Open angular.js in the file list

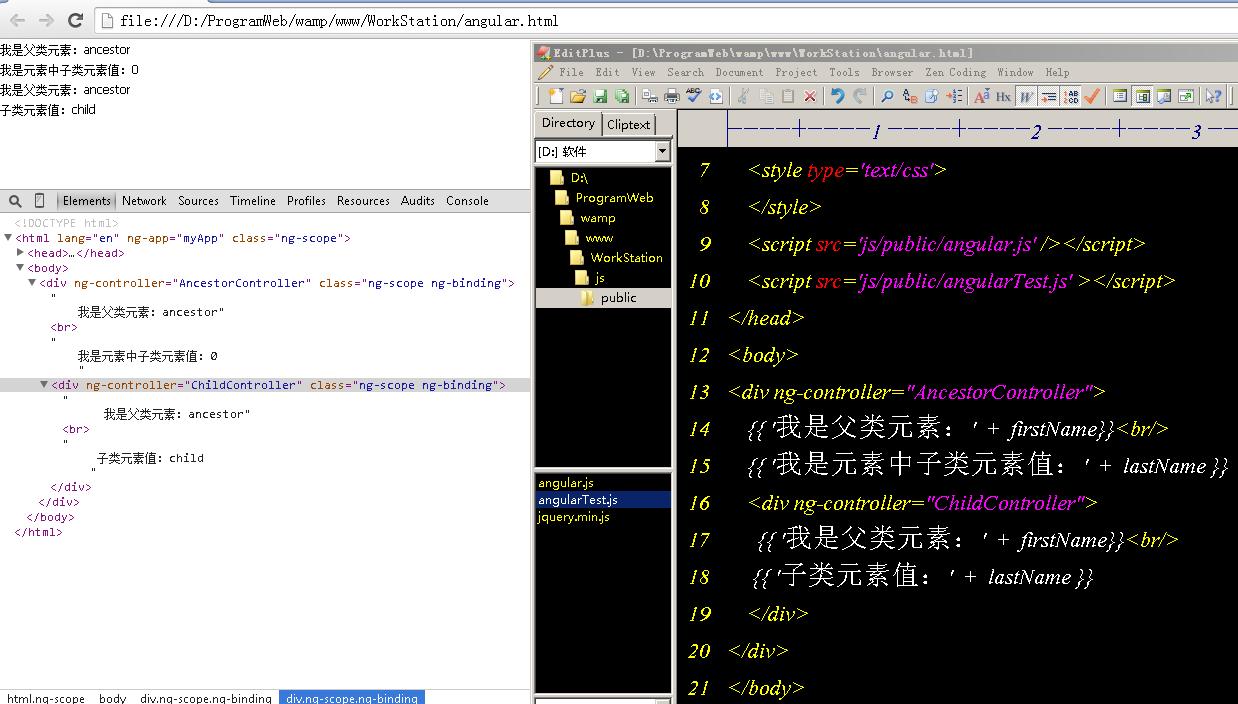566,483
